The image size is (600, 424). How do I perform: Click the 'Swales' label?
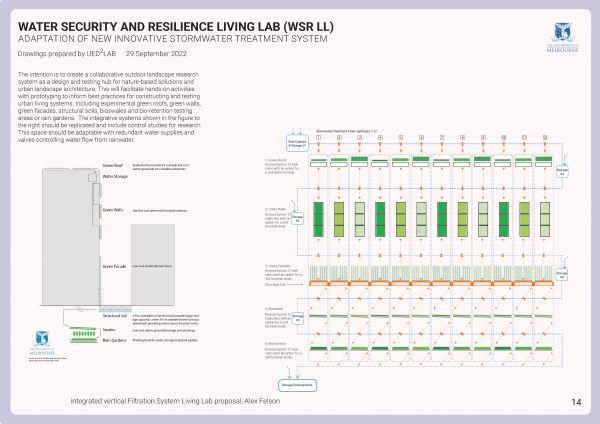[x=109, y=330]
